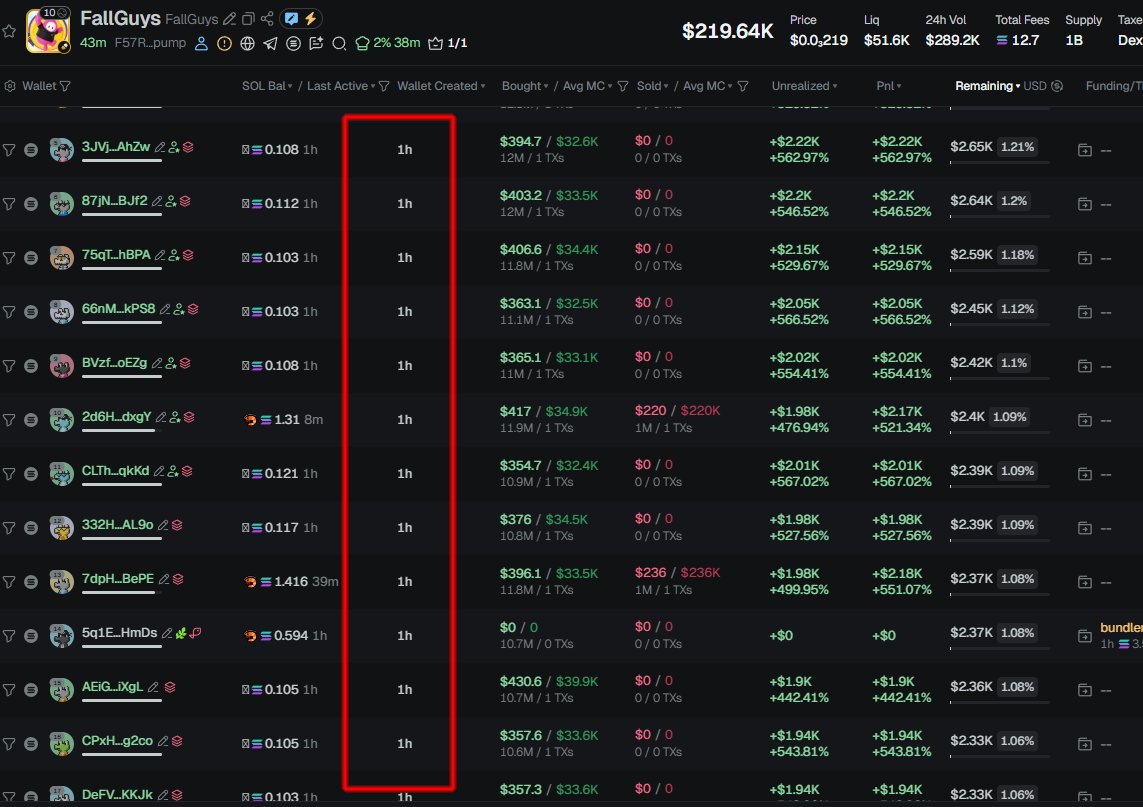The image size is (1143, 807).
Task: Click the star to favorite the FallGuys token
Action: (9, 31)
